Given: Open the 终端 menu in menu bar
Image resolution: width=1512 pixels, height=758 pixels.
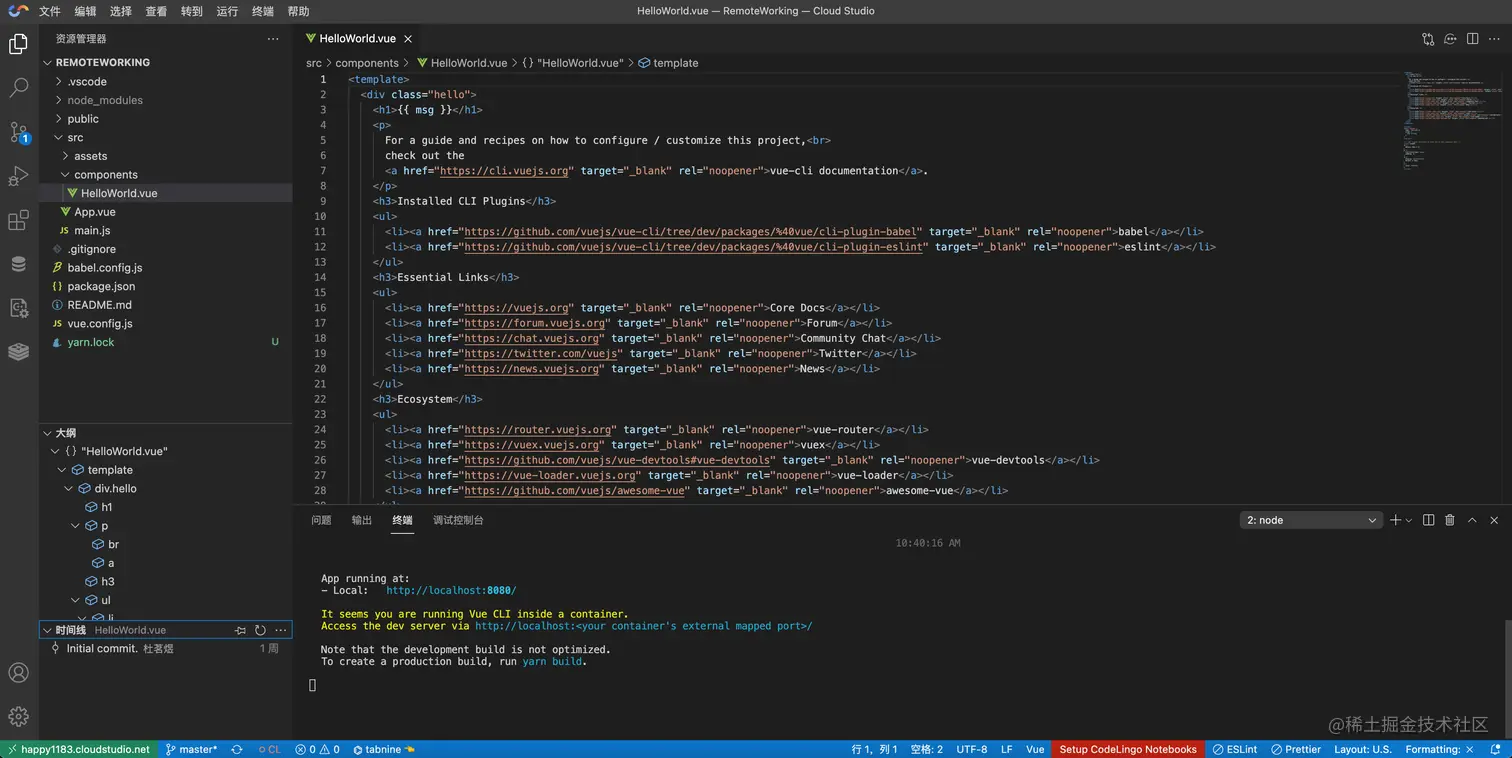Looking at the screenshot, I should (x=263, y=11).
